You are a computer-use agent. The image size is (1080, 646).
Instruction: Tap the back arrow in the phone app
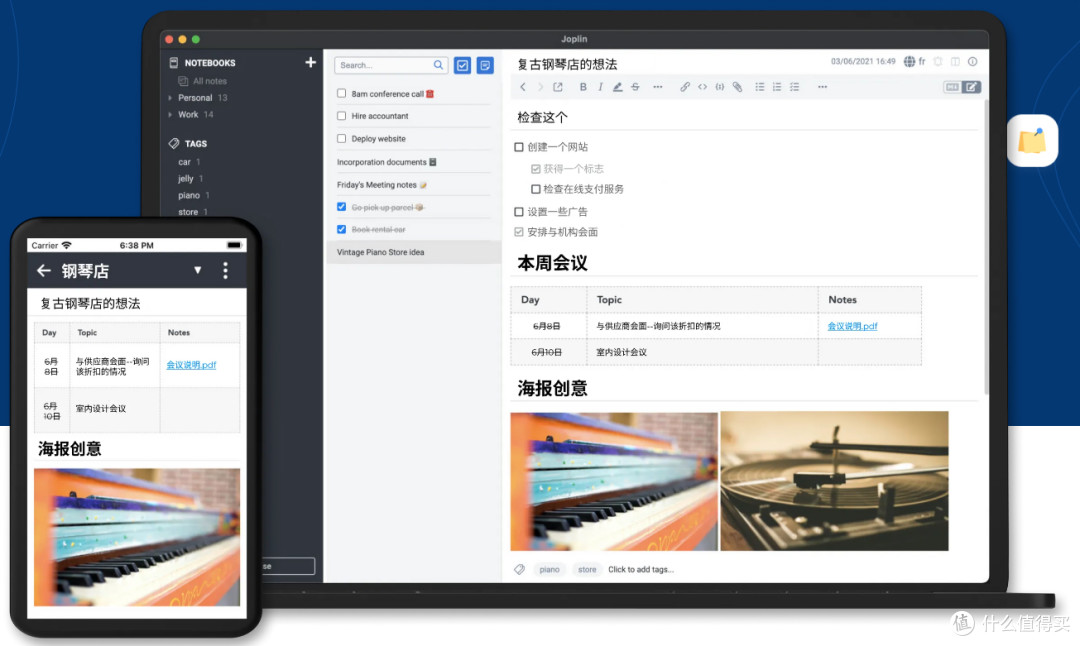43,271
